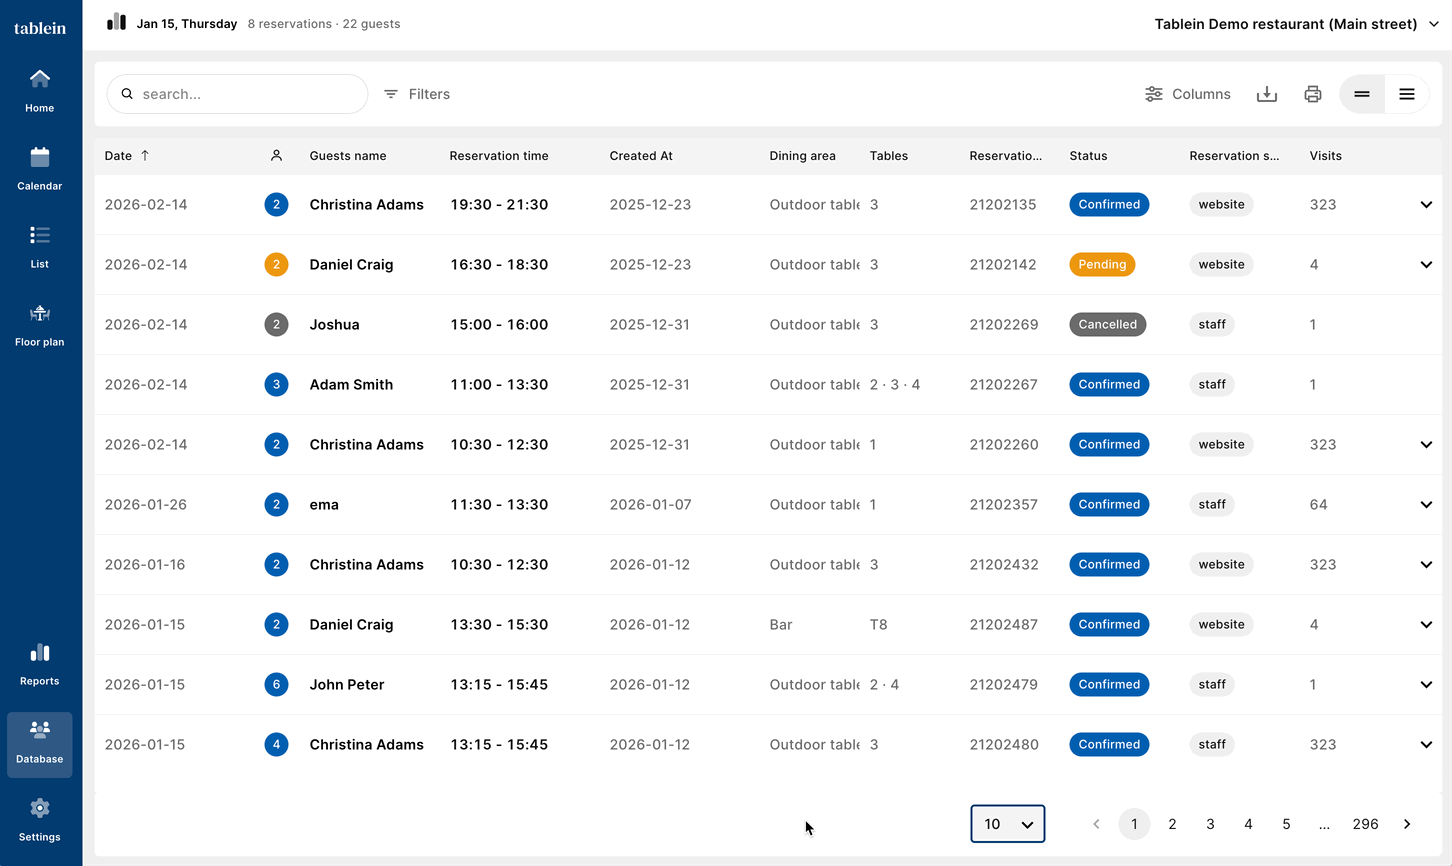Jump to last page 296
The height and width of the screenshot is (866, 1452).
1365,824
